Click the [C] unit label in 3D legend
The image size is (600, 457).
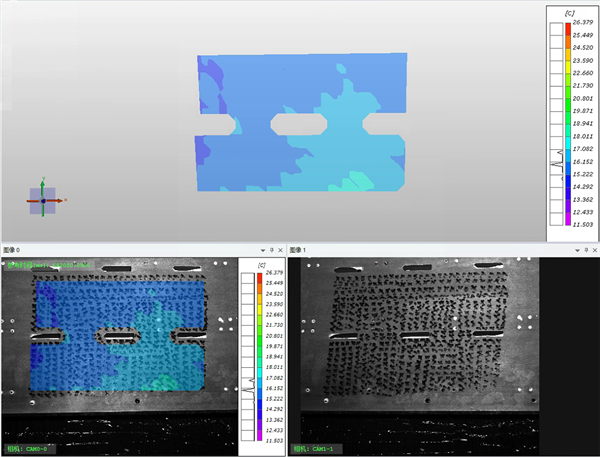(x=569, y=13)
